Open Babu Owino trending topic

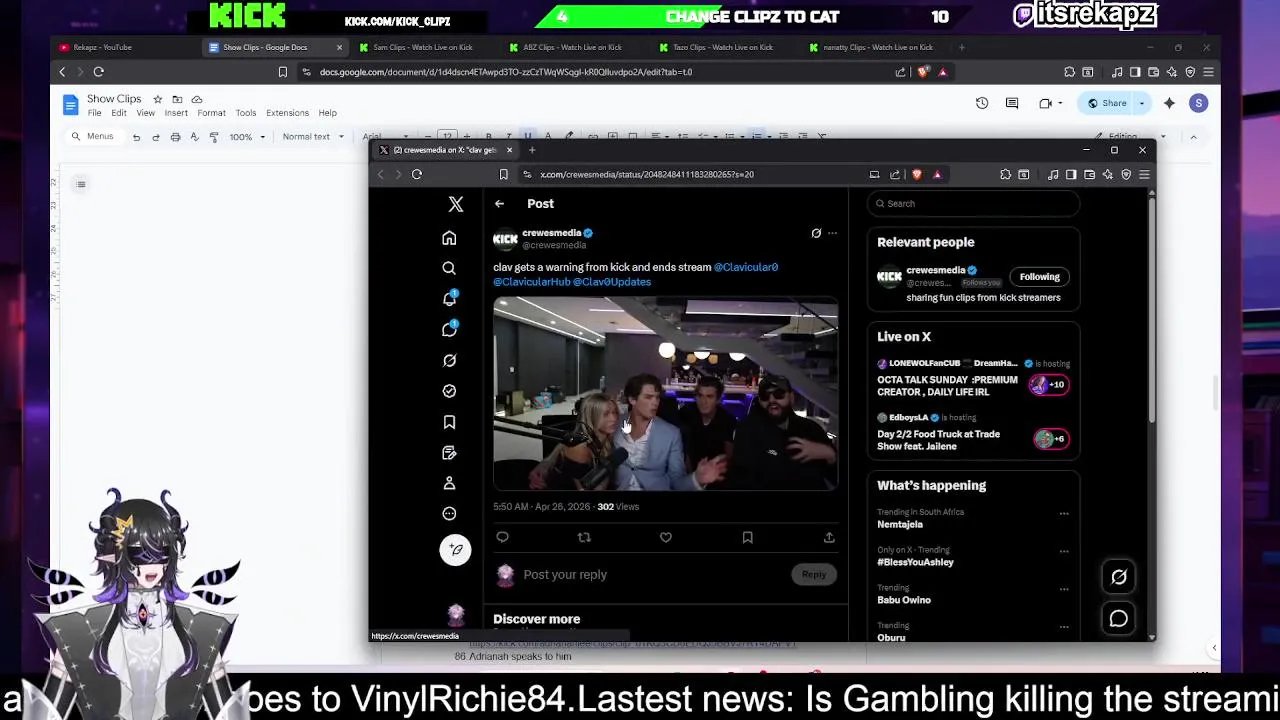point(904,600)
